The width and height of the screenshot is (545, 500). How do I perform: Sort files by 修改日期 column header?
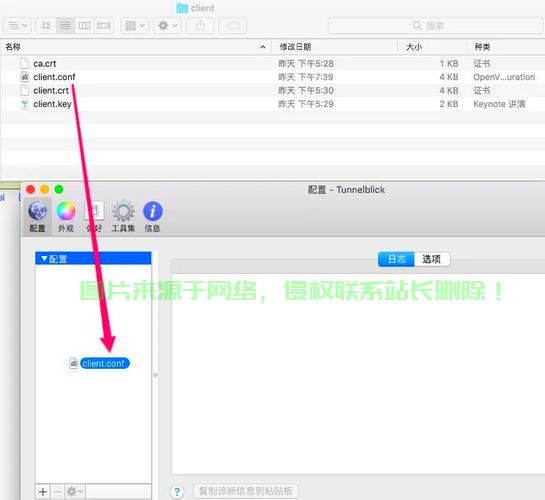[334, 47]
